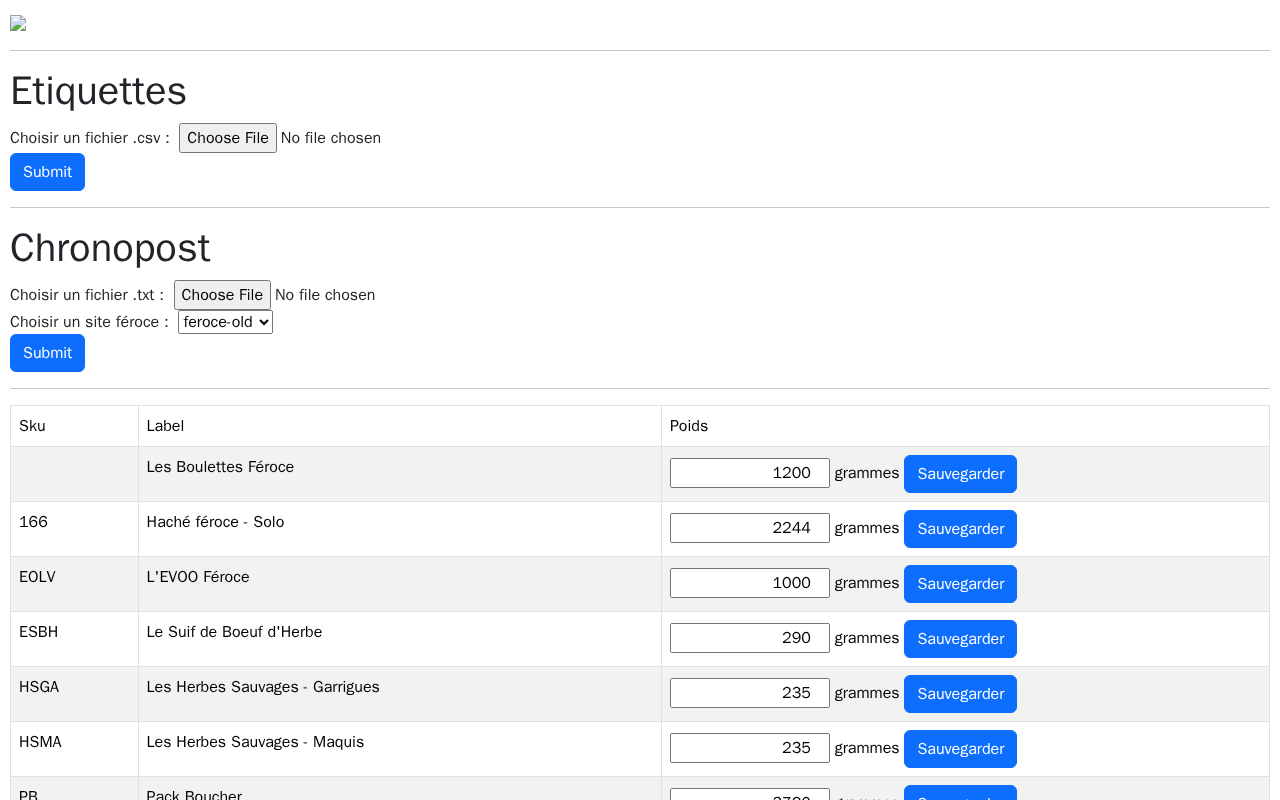Select the Etiquettes heading
The height and width of the screenshot is (800, 1280).
pos(98,91)
